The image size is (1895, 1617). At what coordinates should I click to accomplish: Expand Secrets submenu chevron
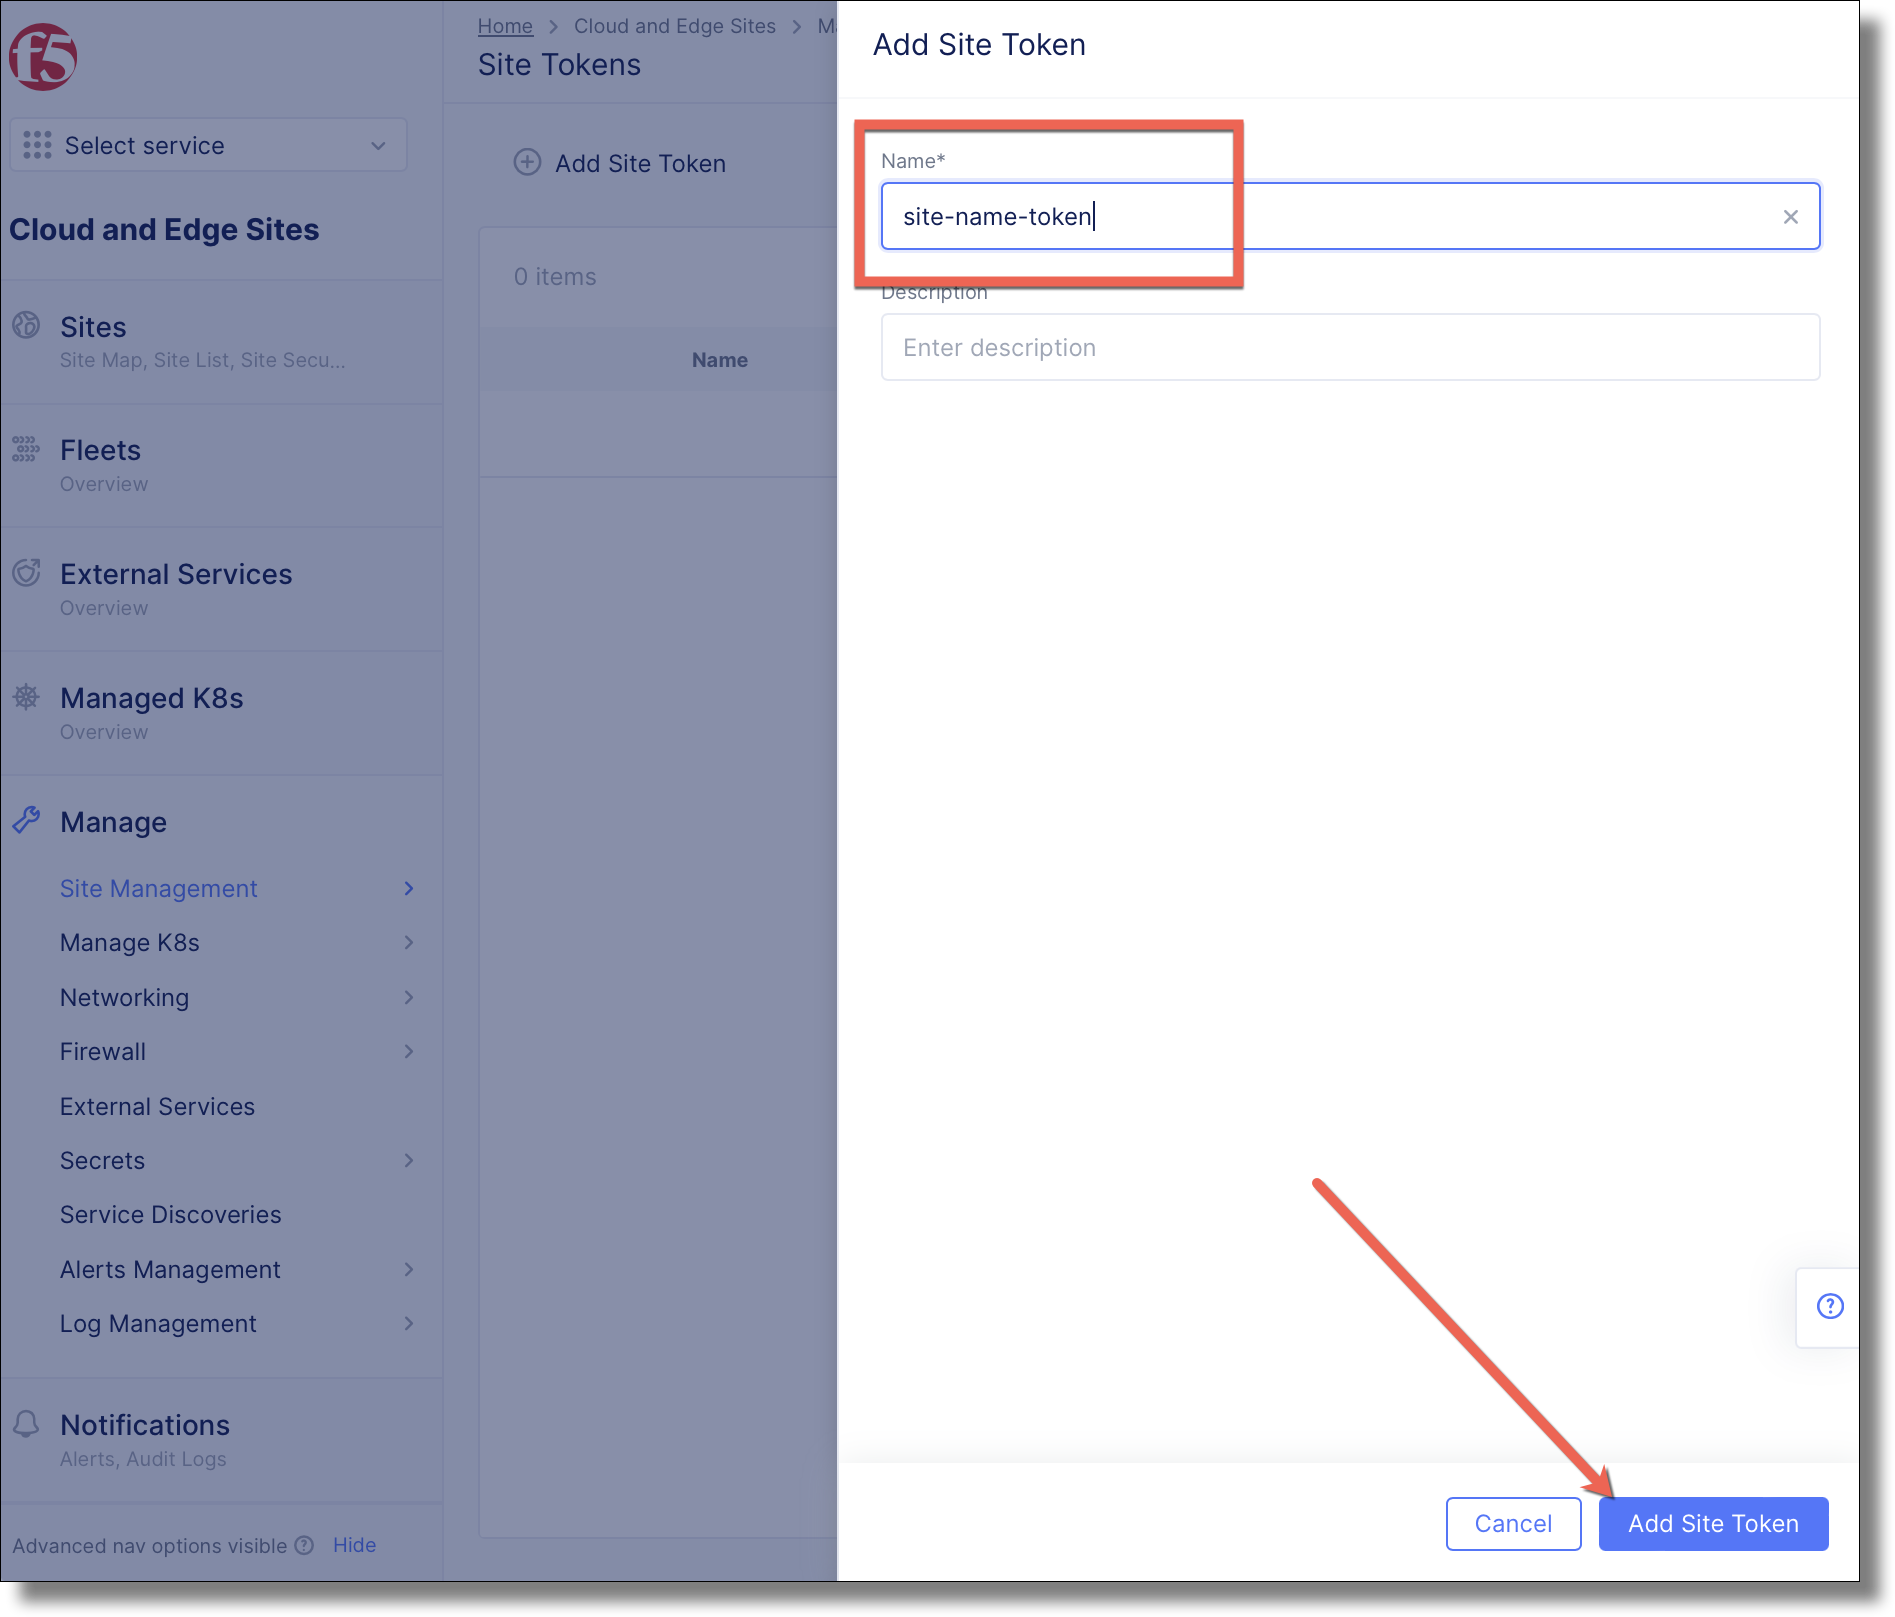point(408,1161)
